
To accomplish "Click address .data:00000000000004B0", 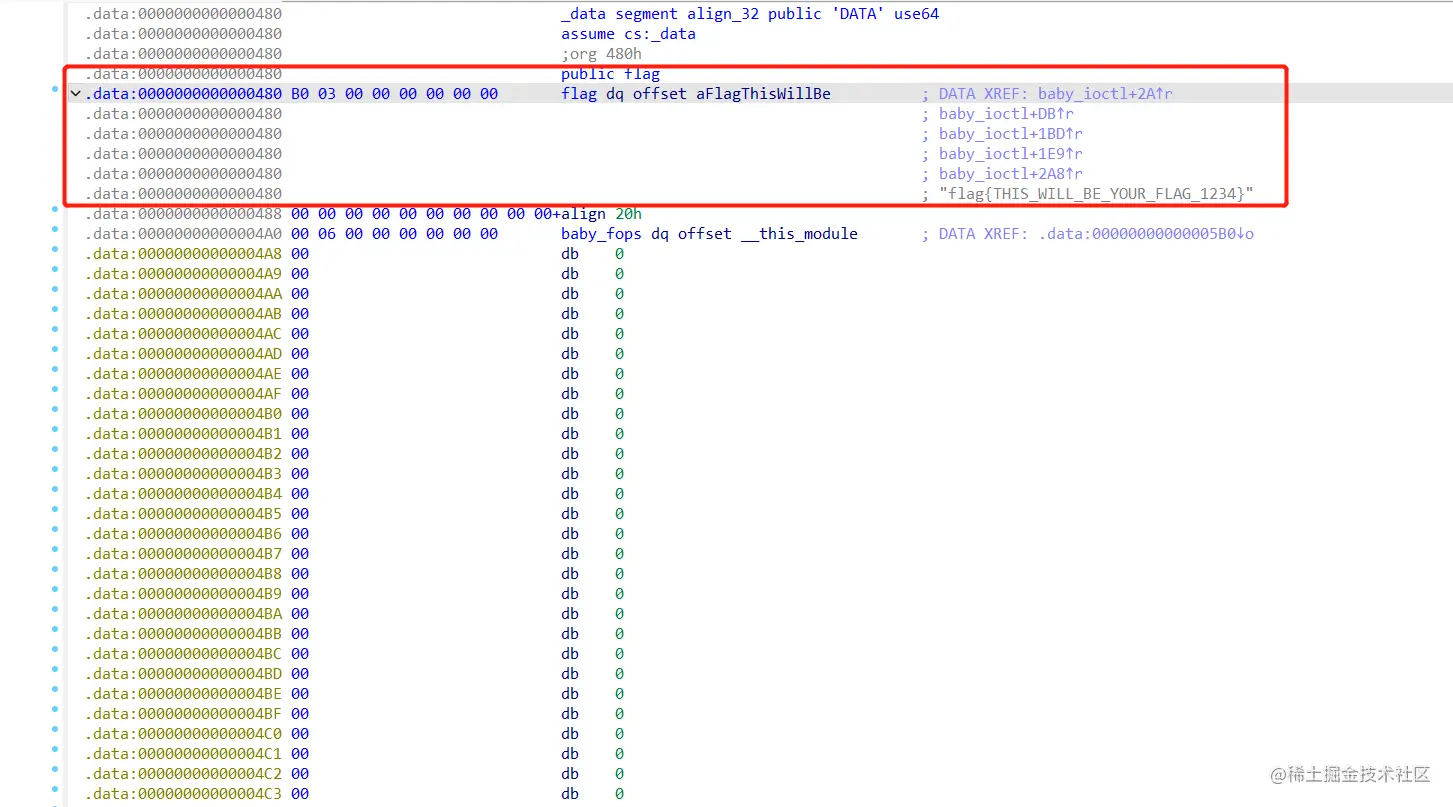I will pos(183,414).
